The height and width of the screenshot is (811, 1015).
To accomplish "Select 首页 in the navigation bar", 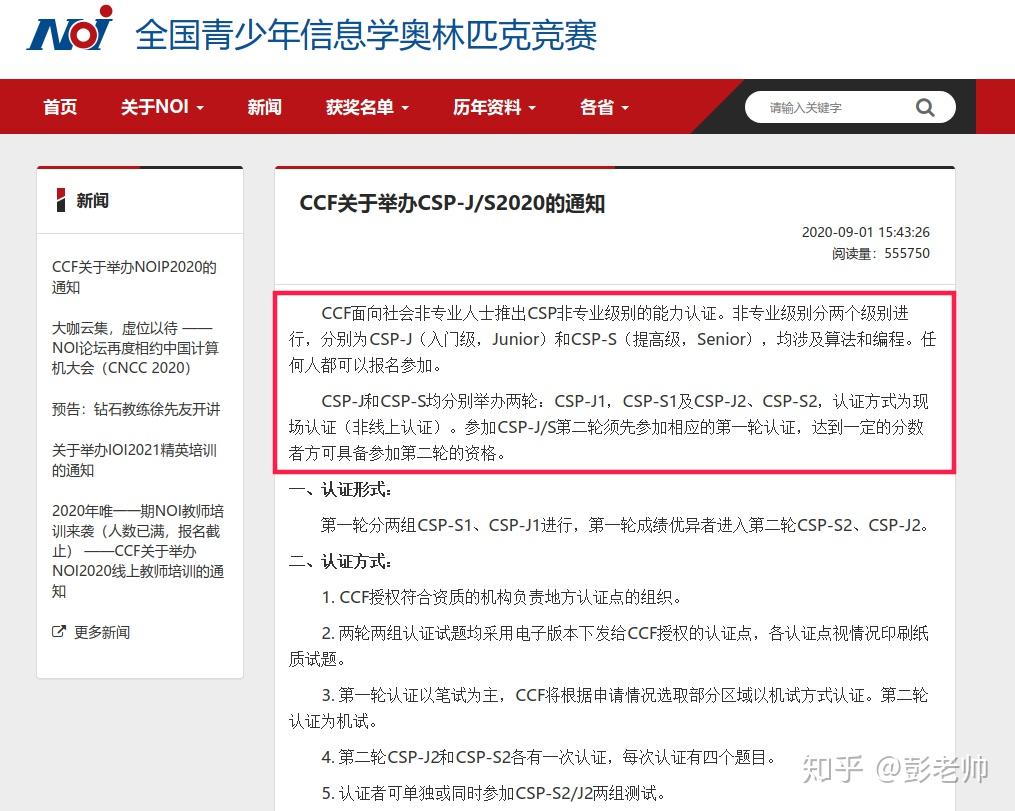I will pyautogui.click(x=59, y=106).
